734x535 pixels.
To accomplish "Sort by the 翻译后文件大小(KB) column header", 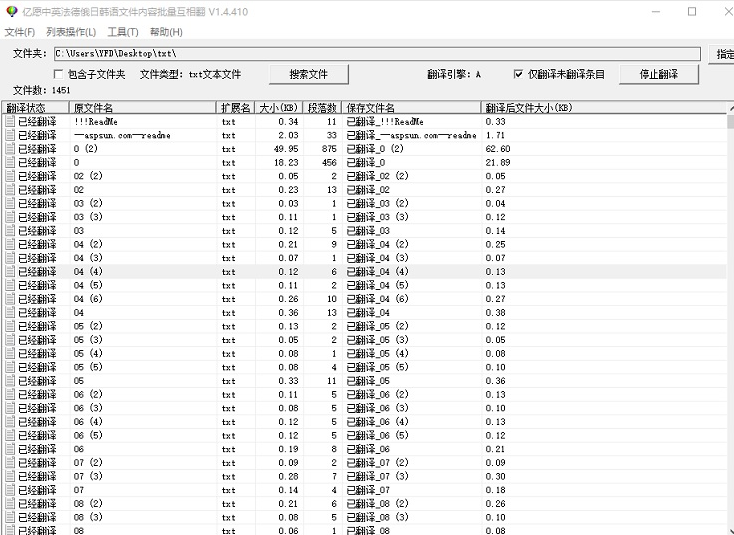I will (604, 108).
